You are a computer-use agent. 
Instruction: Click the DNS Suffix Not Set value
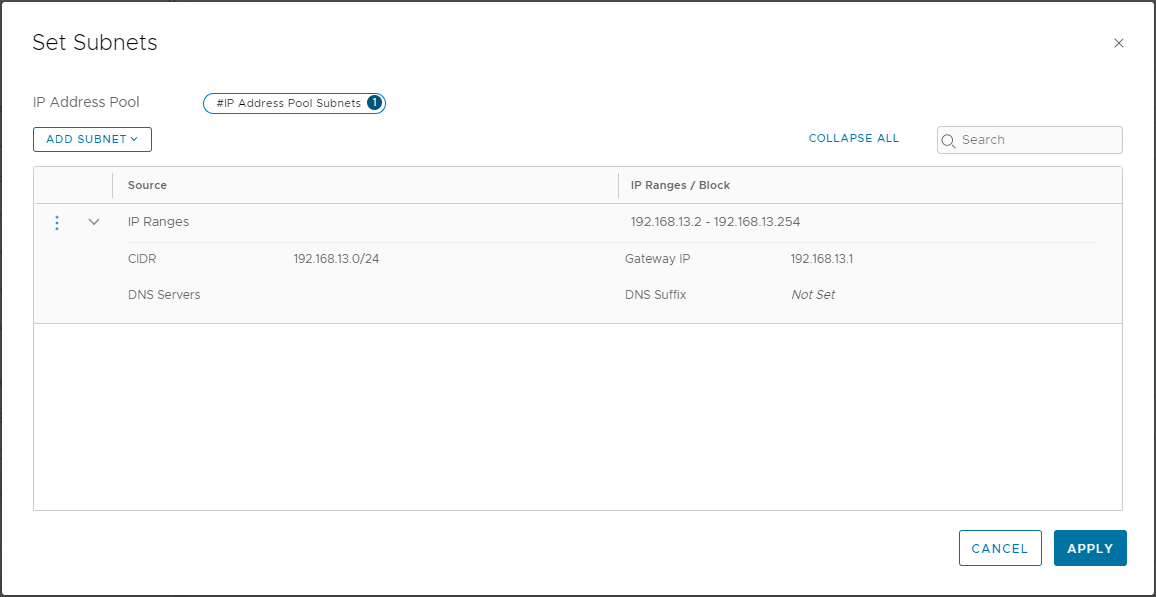812,295
